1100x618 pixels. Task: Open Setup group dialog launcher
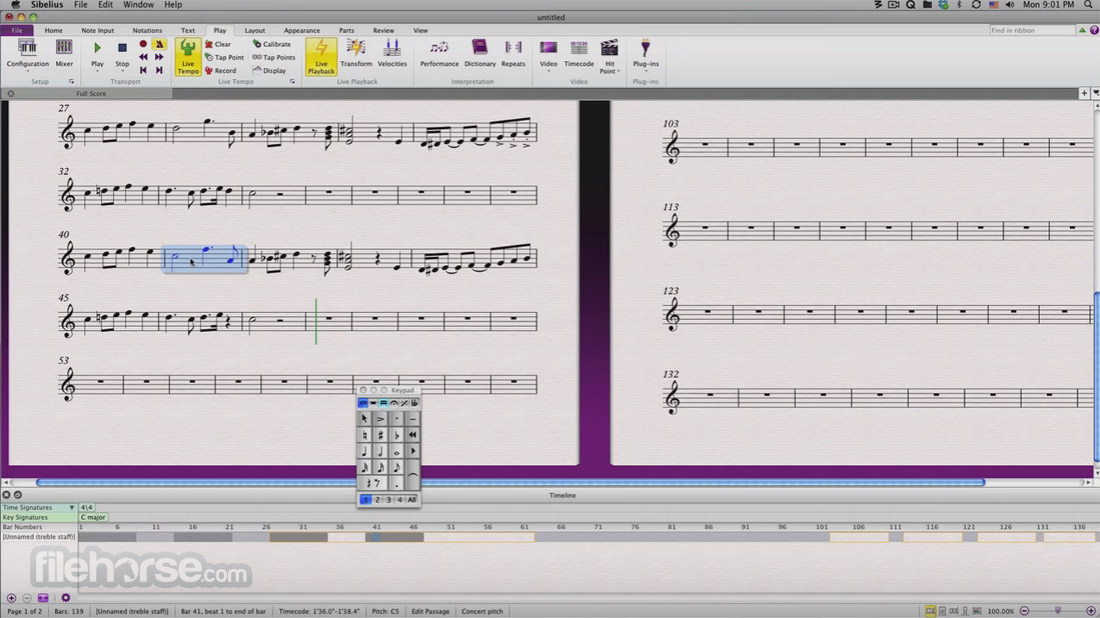[x=71, y=82]
